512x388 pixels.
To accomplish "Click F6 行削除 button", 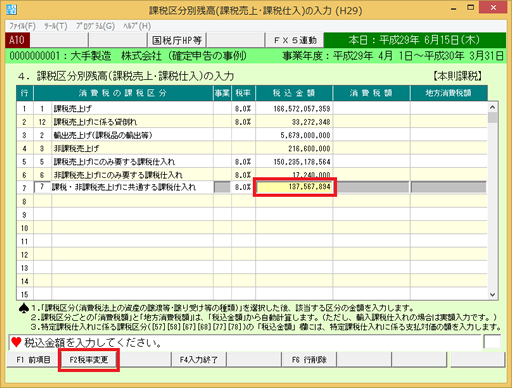I will (309, 360).
